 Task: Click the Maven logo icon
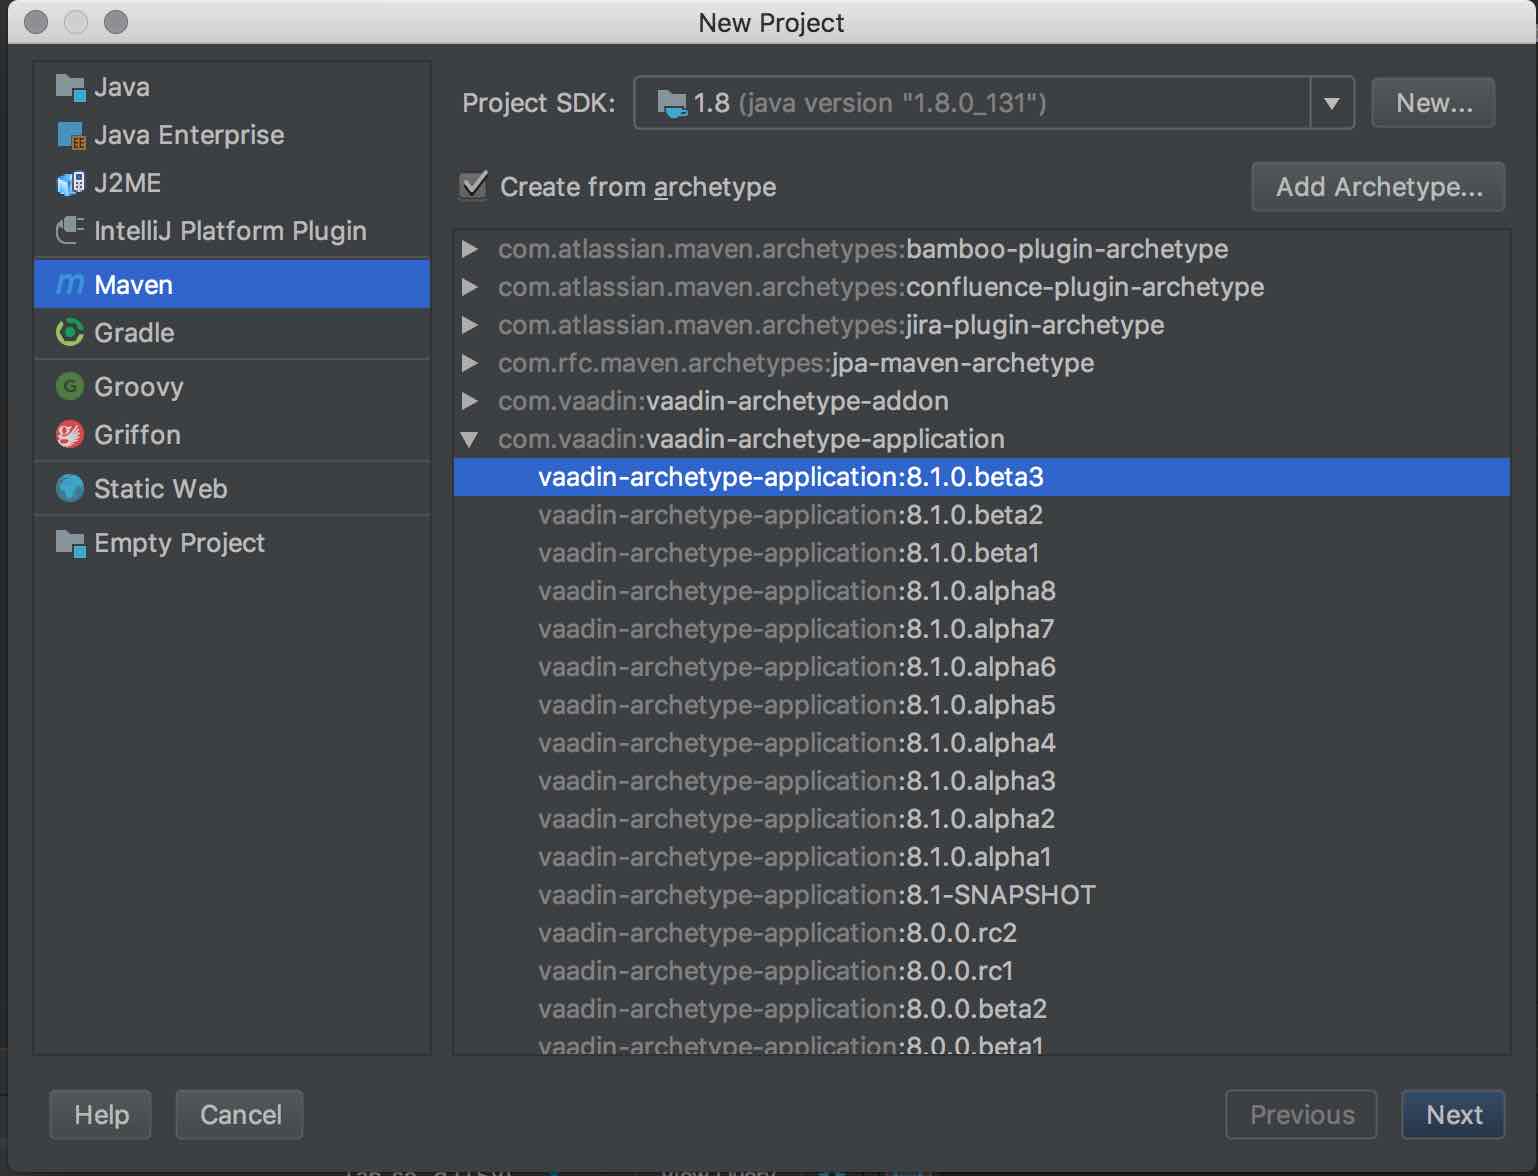[x=69, y=284]
